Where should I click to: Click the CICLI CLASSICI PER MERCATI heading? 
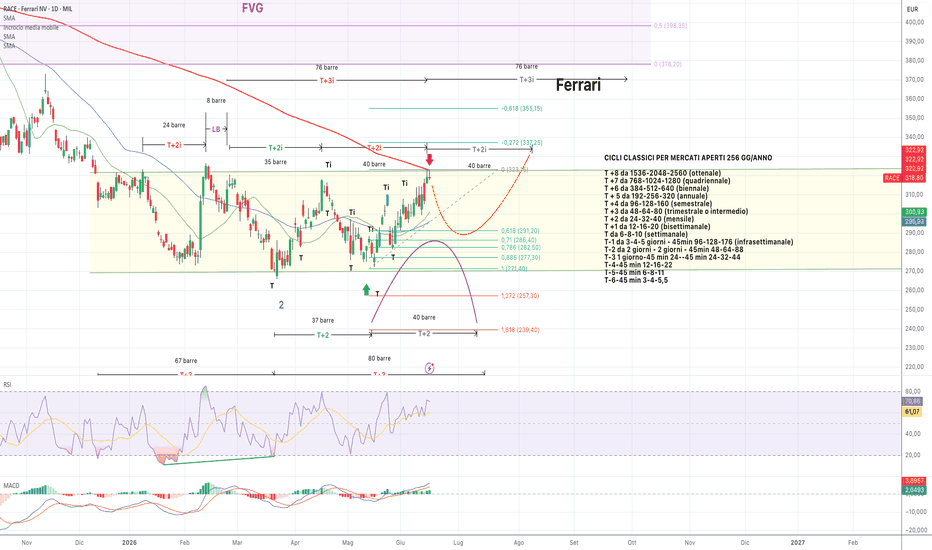[688, 158]
